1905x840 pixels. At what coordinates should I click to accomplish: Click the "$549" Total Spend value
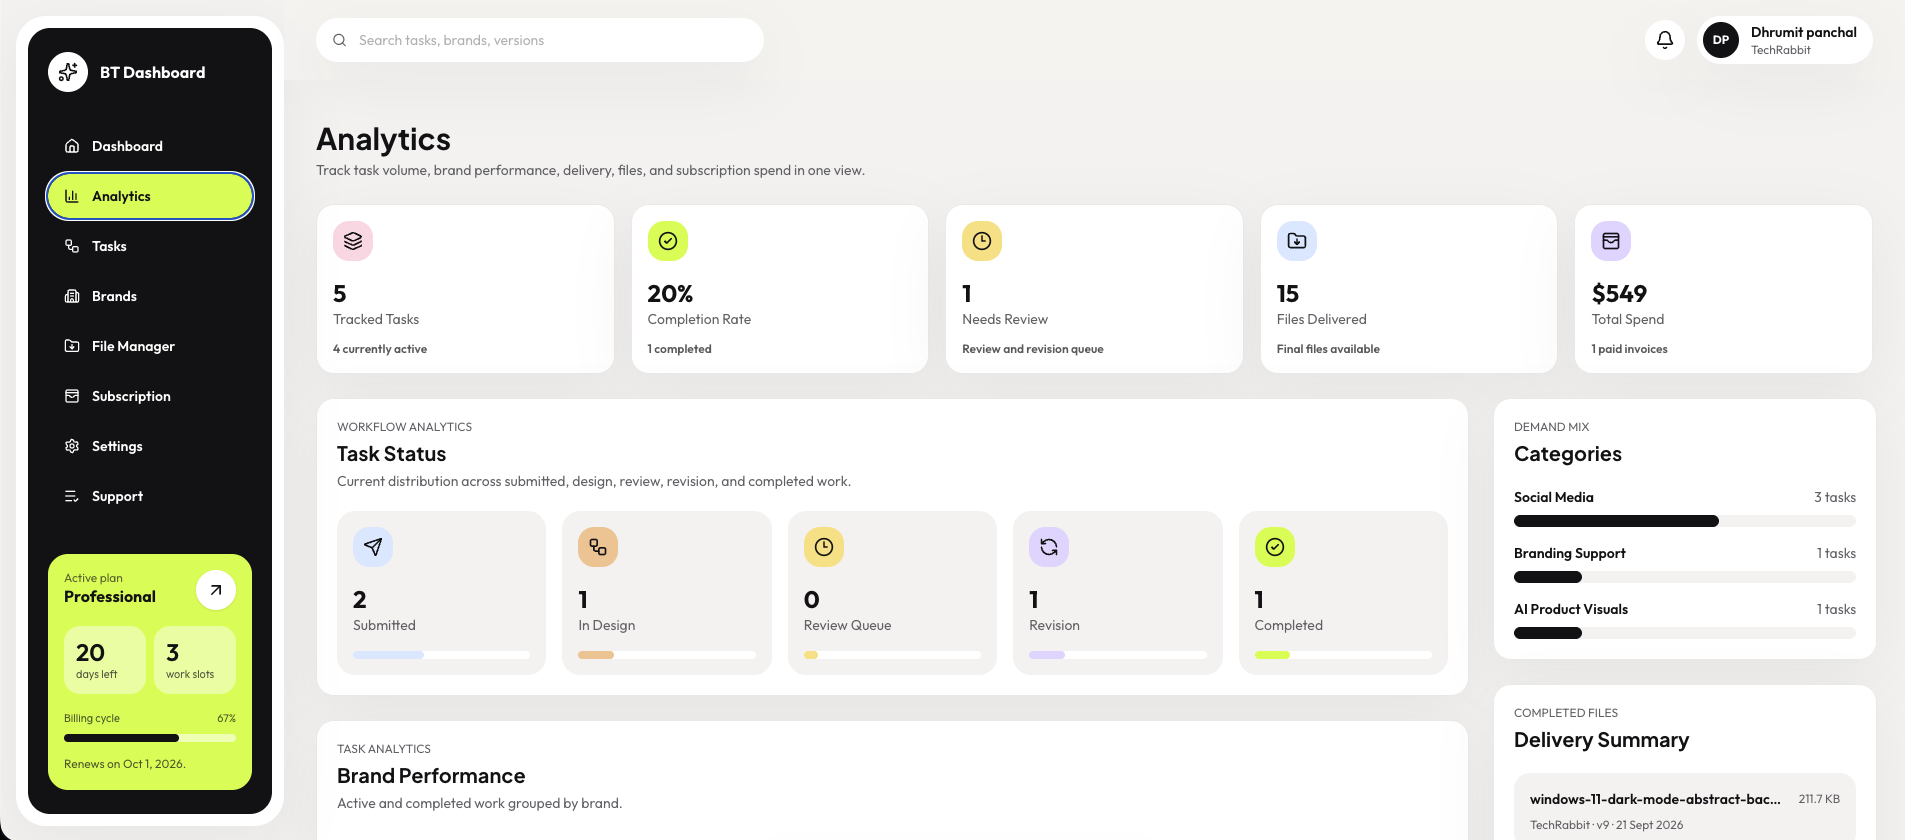pyautogui.click(x=1619, y=294)
